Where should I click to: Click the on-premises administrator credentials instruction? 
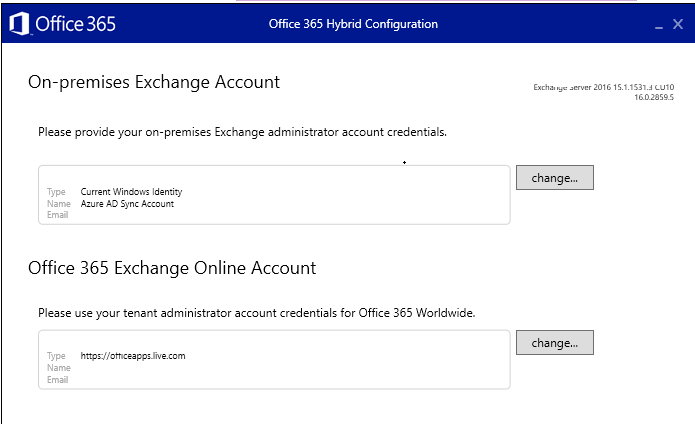(x=242, y=131)
